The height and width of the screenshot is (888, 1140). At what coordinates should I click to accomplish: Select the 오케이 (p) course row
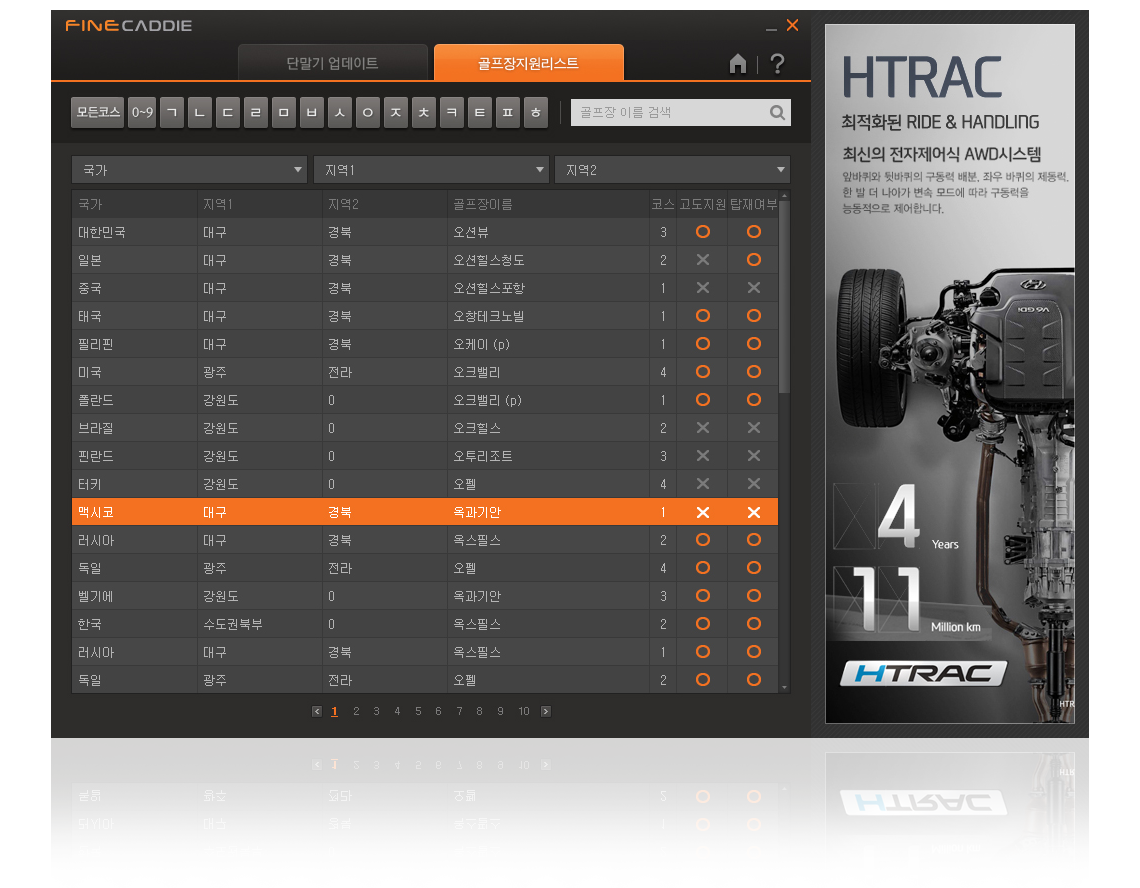click(x=425, y=344)
